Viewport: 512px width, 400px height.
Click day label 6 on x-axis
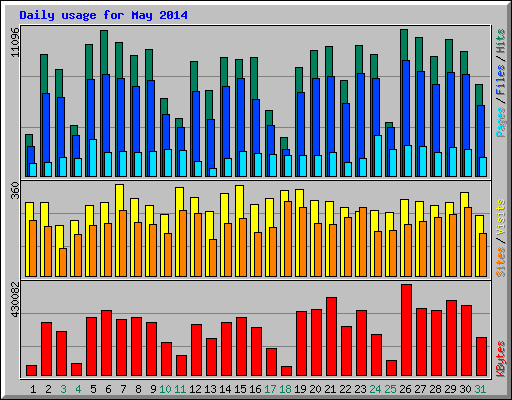coord(108,389)
